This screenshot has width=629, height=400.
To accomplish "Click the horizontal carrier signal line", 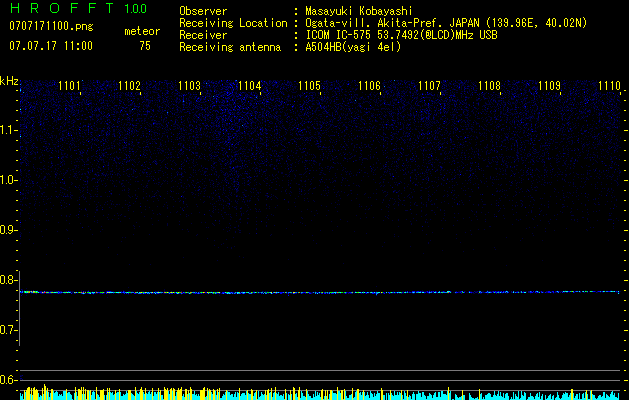I will [320, 292].
